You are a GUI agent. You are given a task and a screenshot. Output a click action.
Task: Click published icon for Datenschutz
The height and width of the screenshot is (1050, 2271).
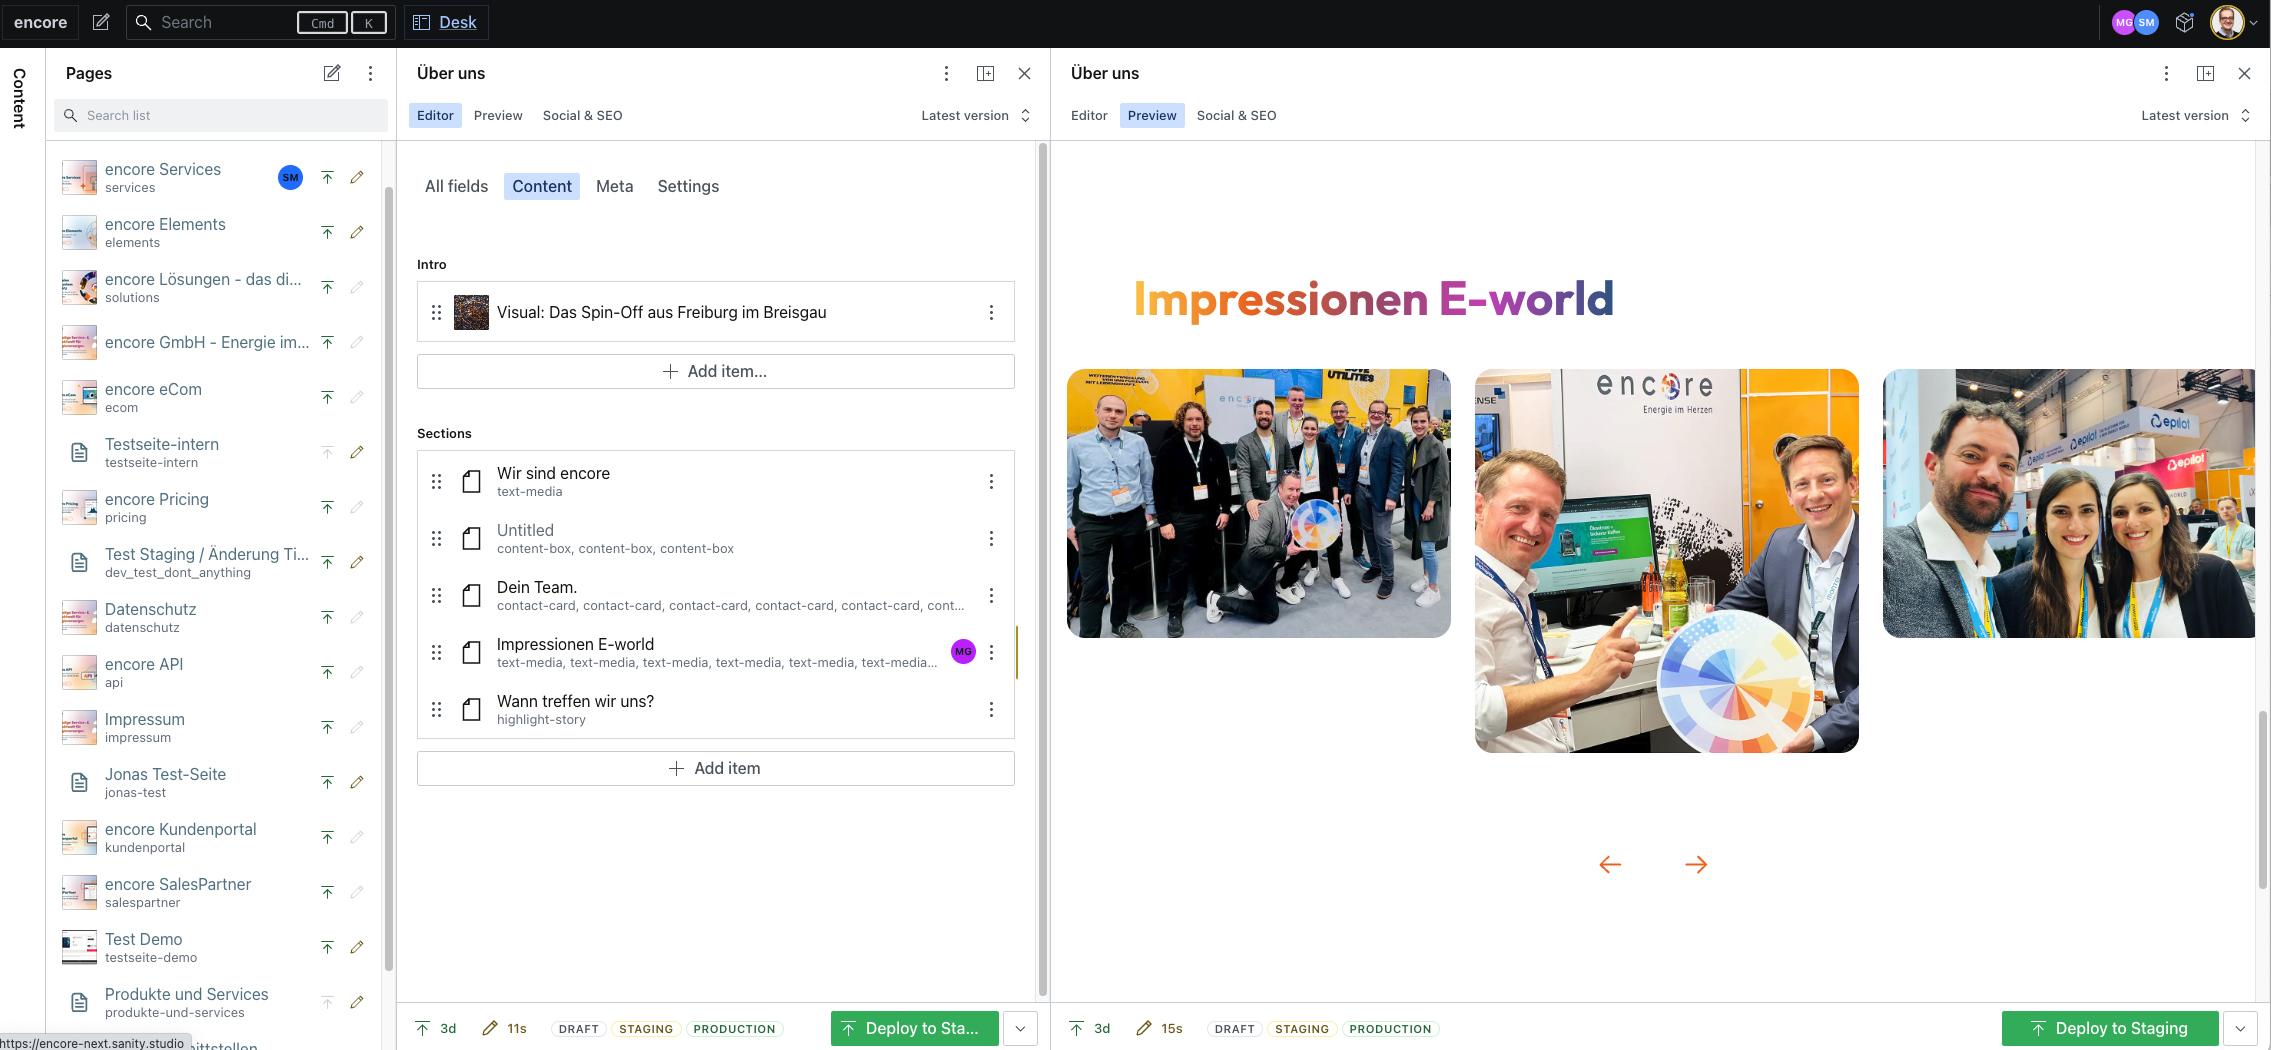(x=327, y=617)
